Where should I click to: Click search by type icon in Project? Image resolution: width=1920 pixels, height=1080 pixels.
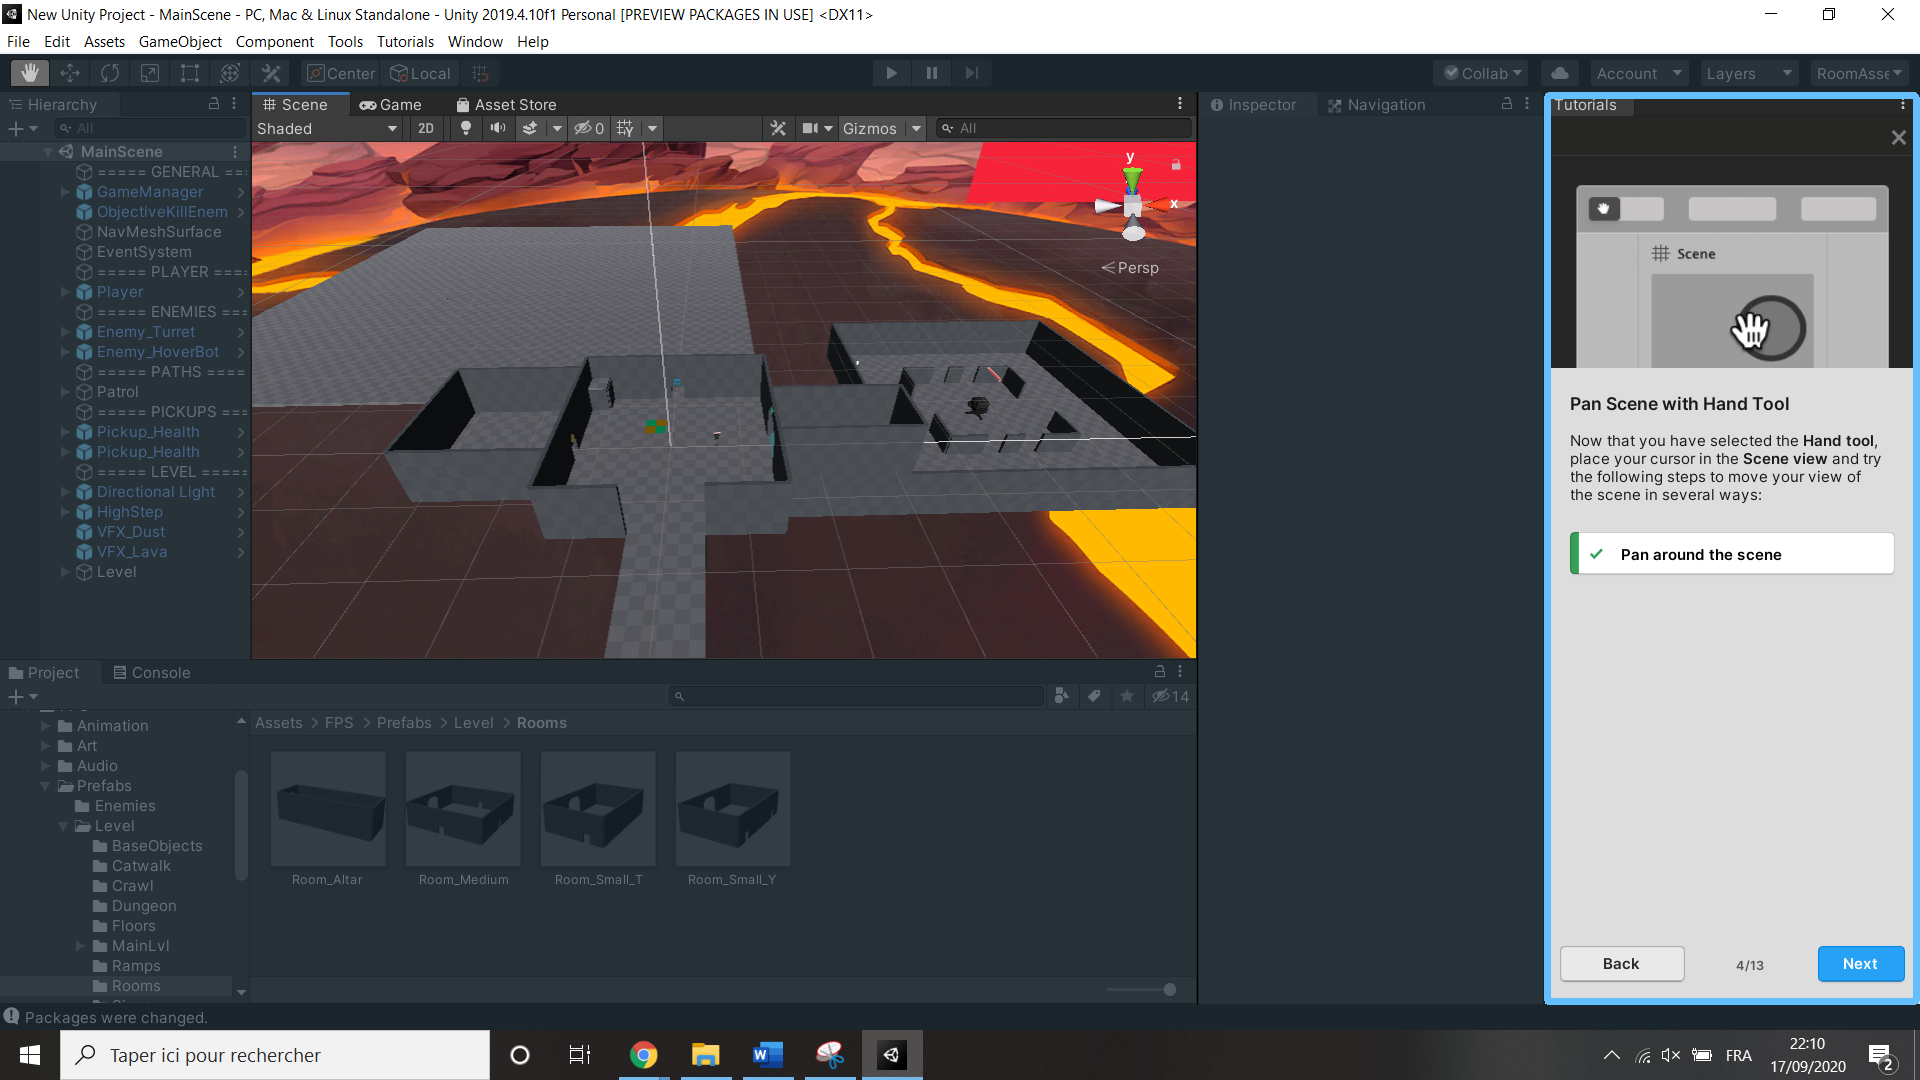(1061, 696)
